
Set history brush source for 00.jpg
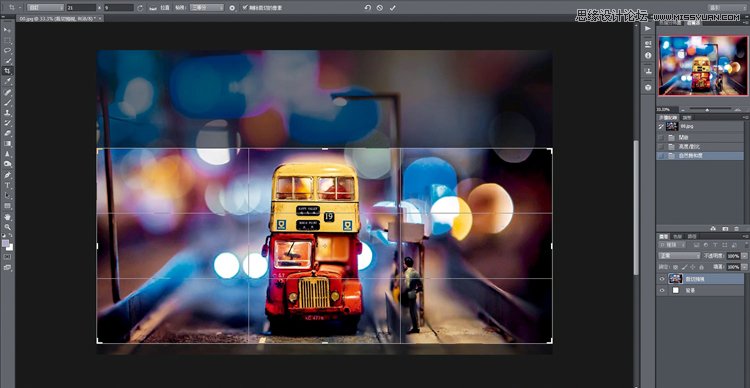661,126
